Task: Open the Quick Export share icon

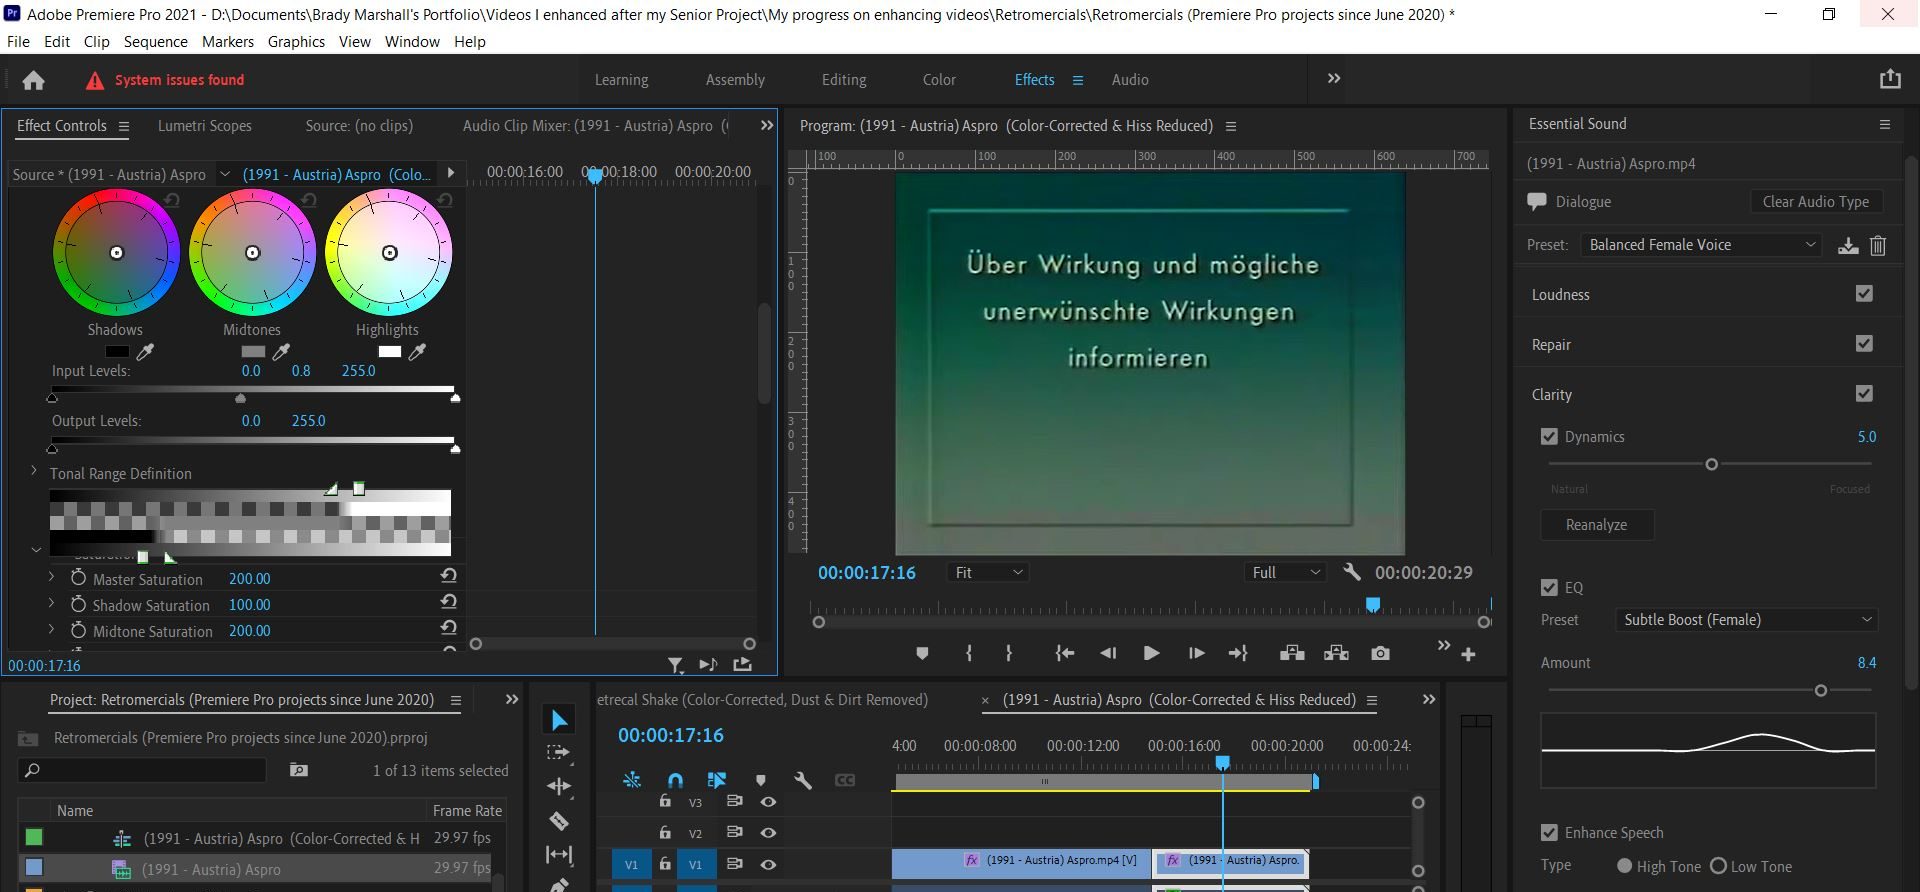Action: 1889,79
